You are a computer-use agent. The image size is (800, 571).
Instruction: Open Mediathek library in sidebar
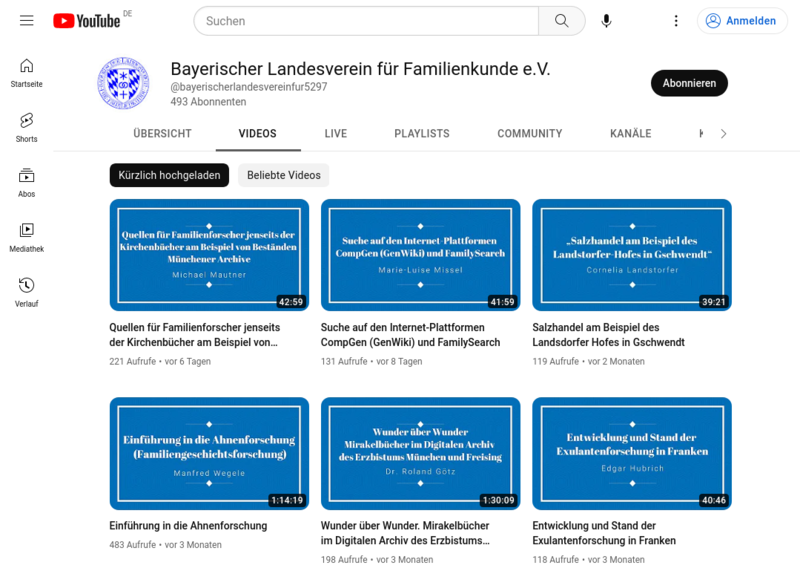click(27, 238)
